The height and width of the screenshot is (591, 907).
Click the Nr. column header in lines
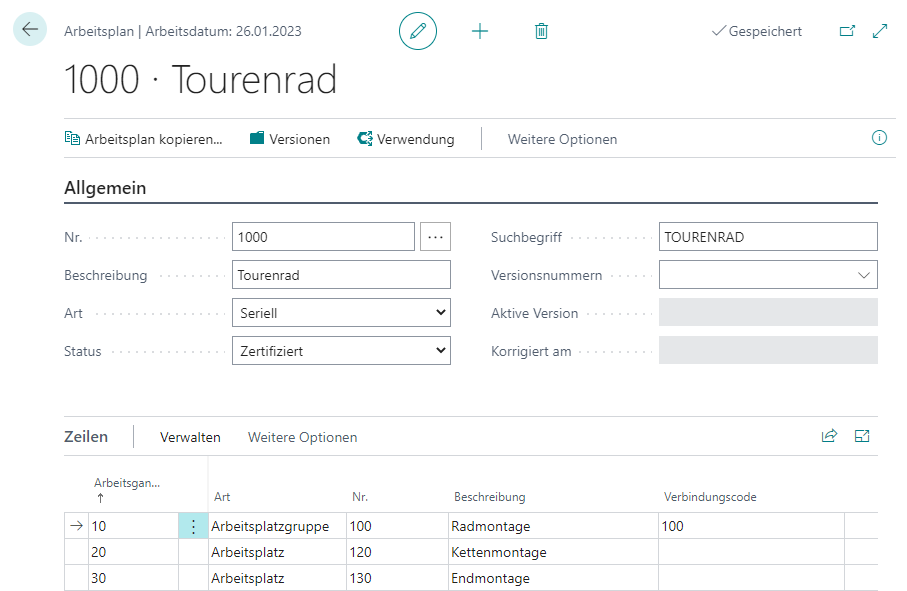pyautogui.click(x=360, y=497)
